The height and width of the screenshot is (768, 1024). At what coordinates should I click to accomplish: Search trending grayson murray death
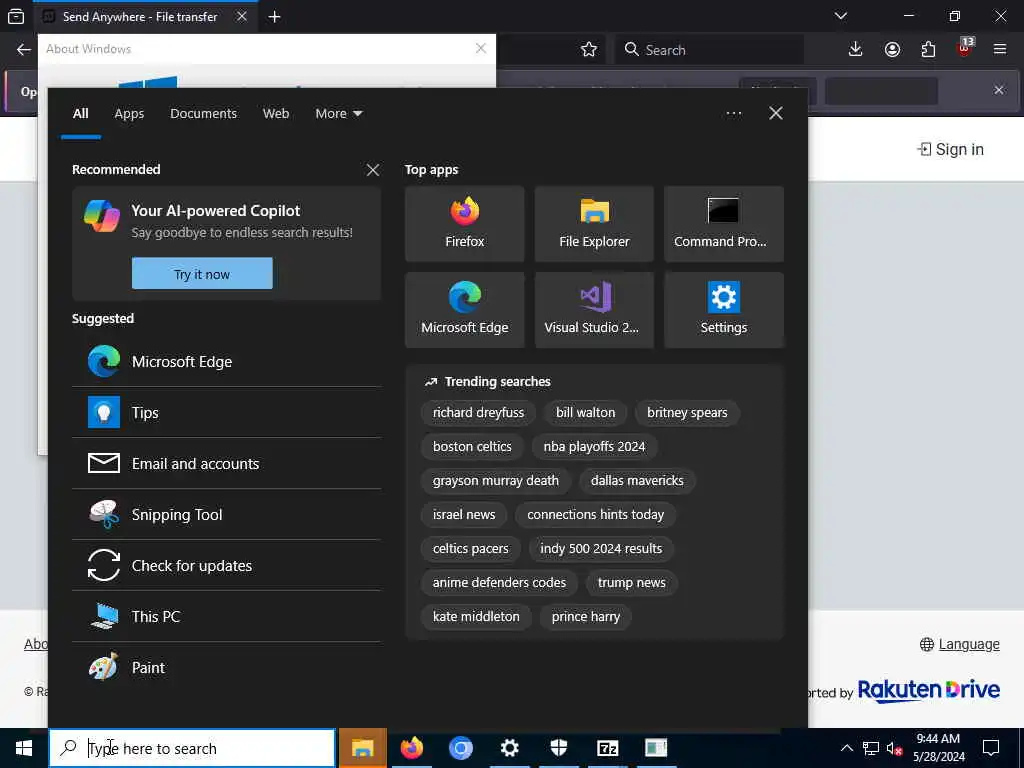point(496,481)
